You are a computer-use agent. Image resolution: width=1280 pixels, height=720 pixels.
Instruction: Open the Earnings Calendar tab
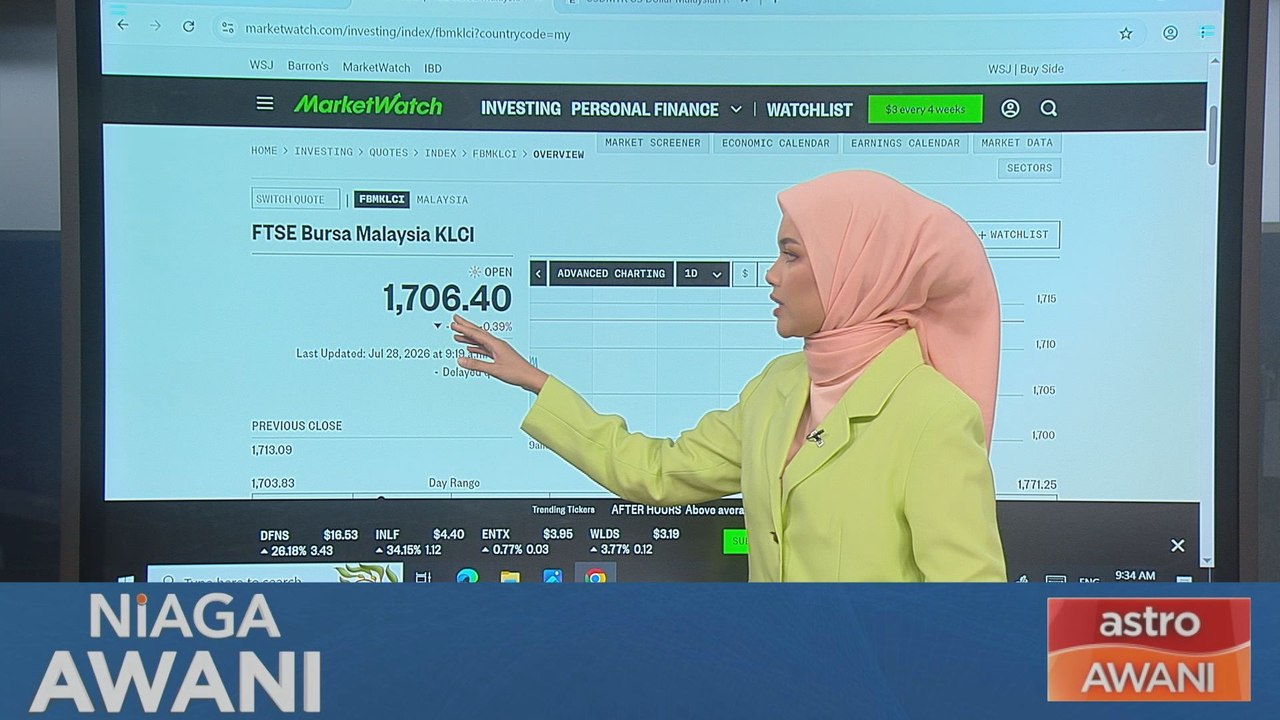905,143
